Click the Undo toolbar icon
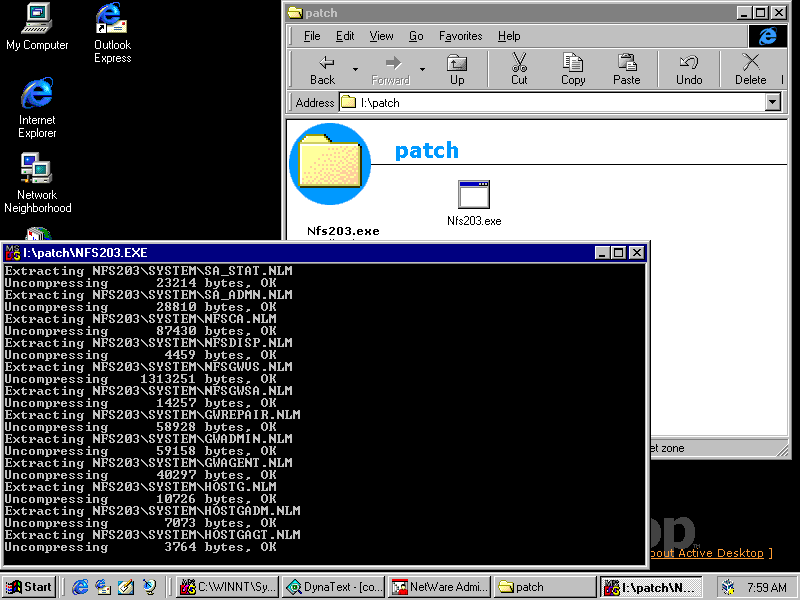The image size is (800, 600). [x=689, y=69]
